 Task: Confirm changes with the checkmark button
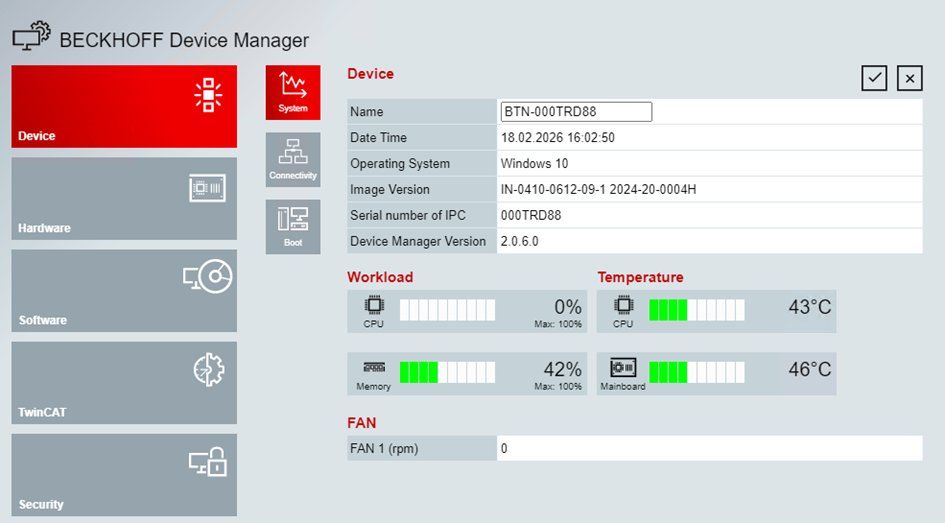tap(874, 78)
